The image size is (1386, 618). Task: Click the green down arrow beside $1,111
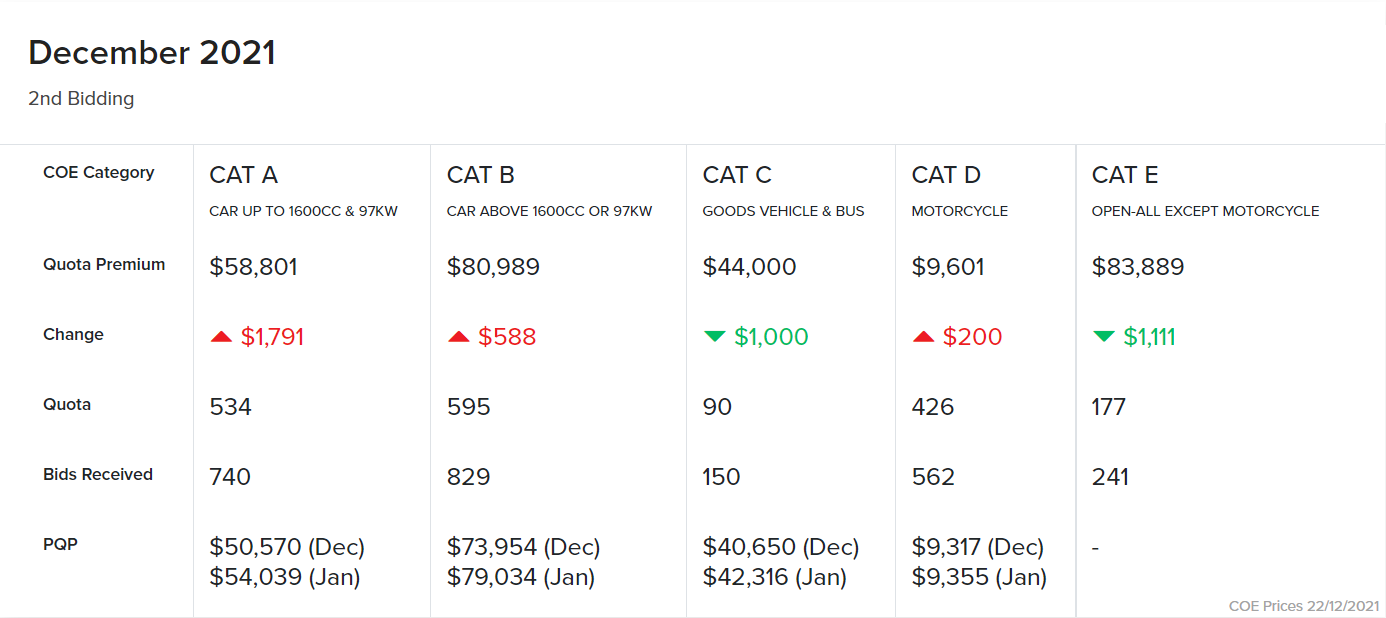click(x=1103, y=337)
